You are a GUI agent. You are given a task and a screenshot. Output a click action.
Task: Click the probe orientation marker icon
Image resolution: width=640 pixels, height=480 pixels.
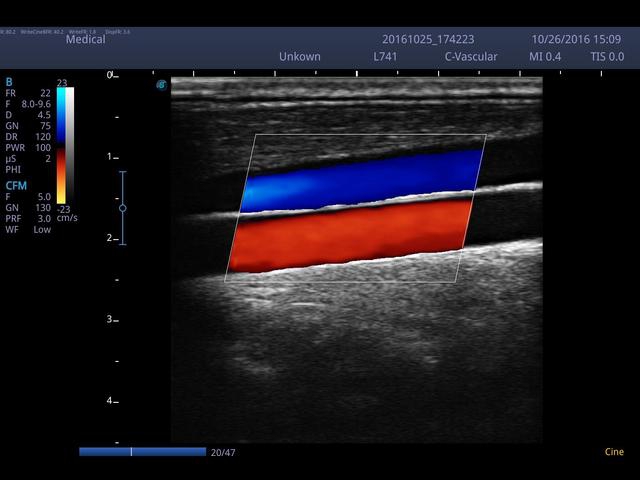point(161,85)
